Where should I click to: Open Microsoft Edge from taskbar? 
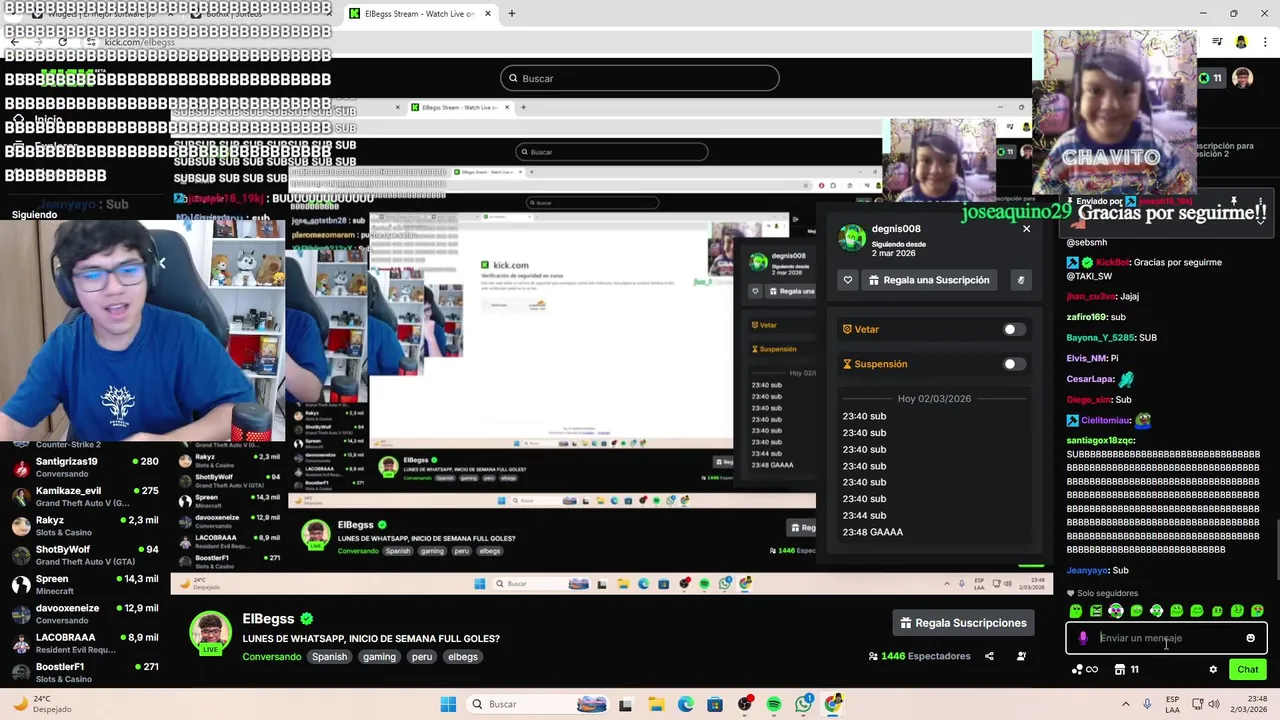686,704
